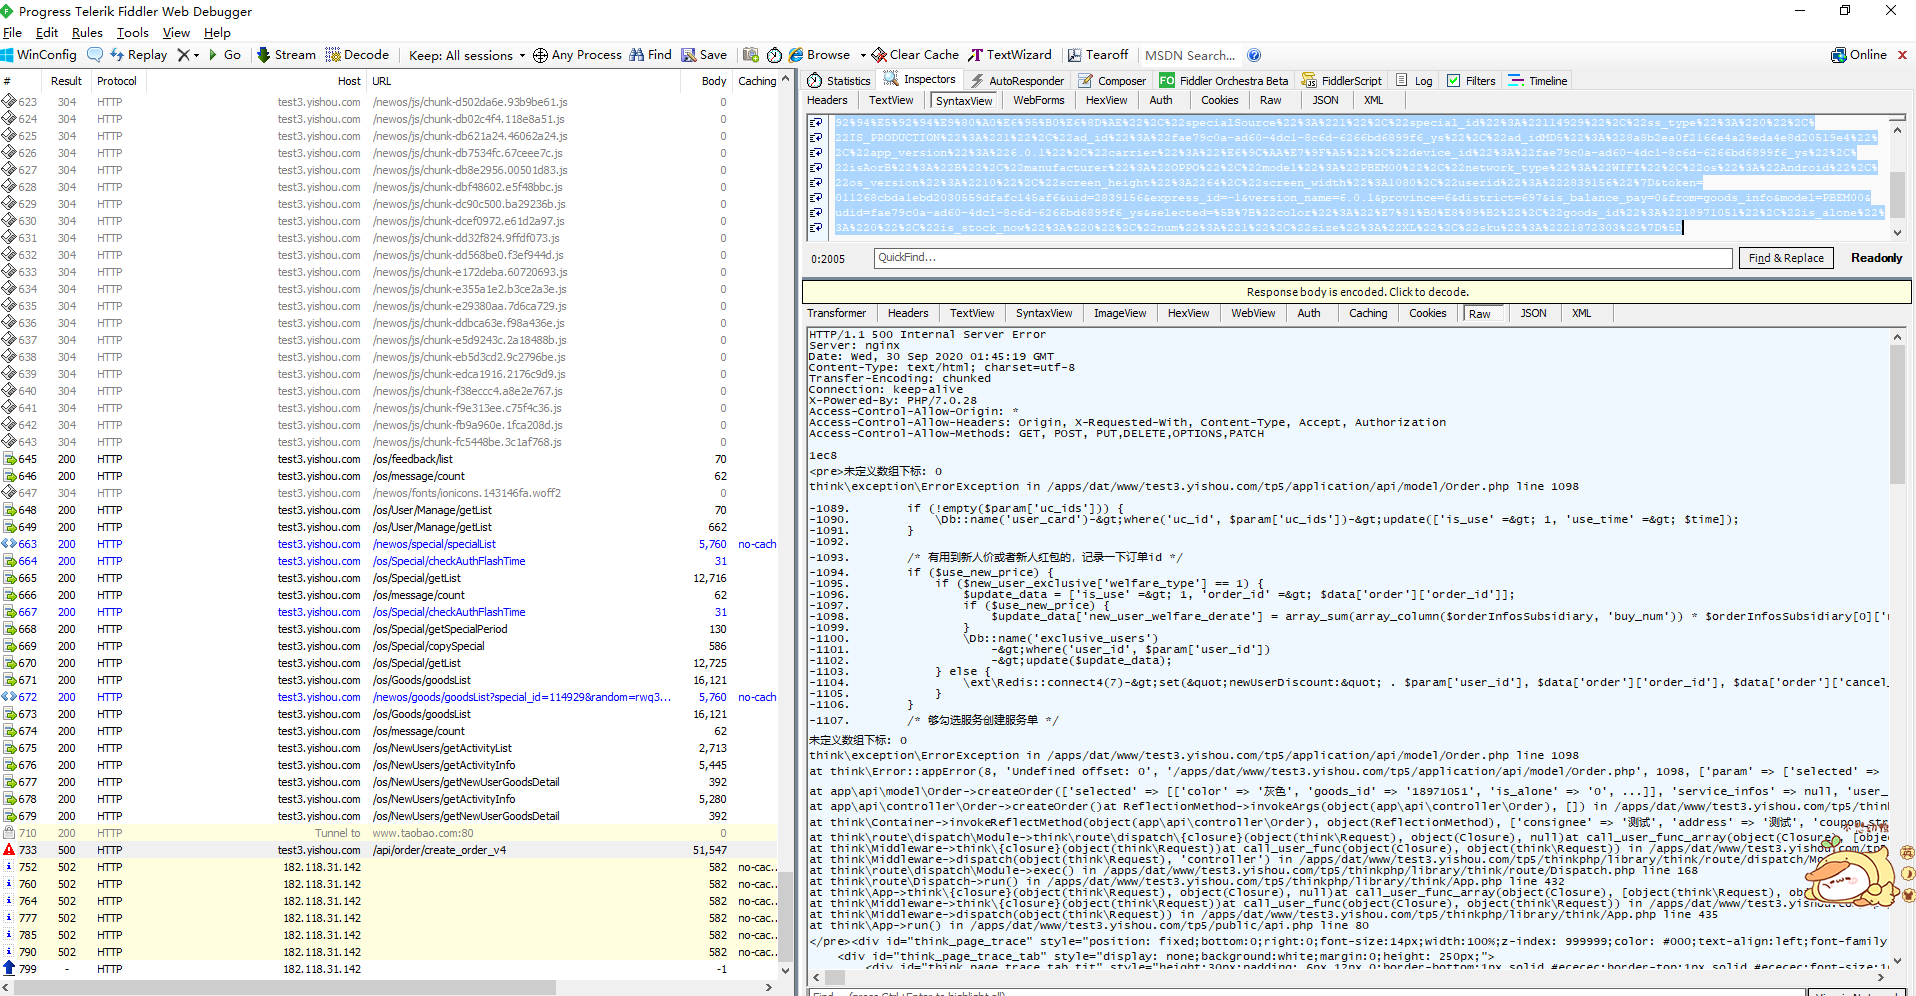
Task: Click in the QuickFind input box
Action: pos(1303,258)
